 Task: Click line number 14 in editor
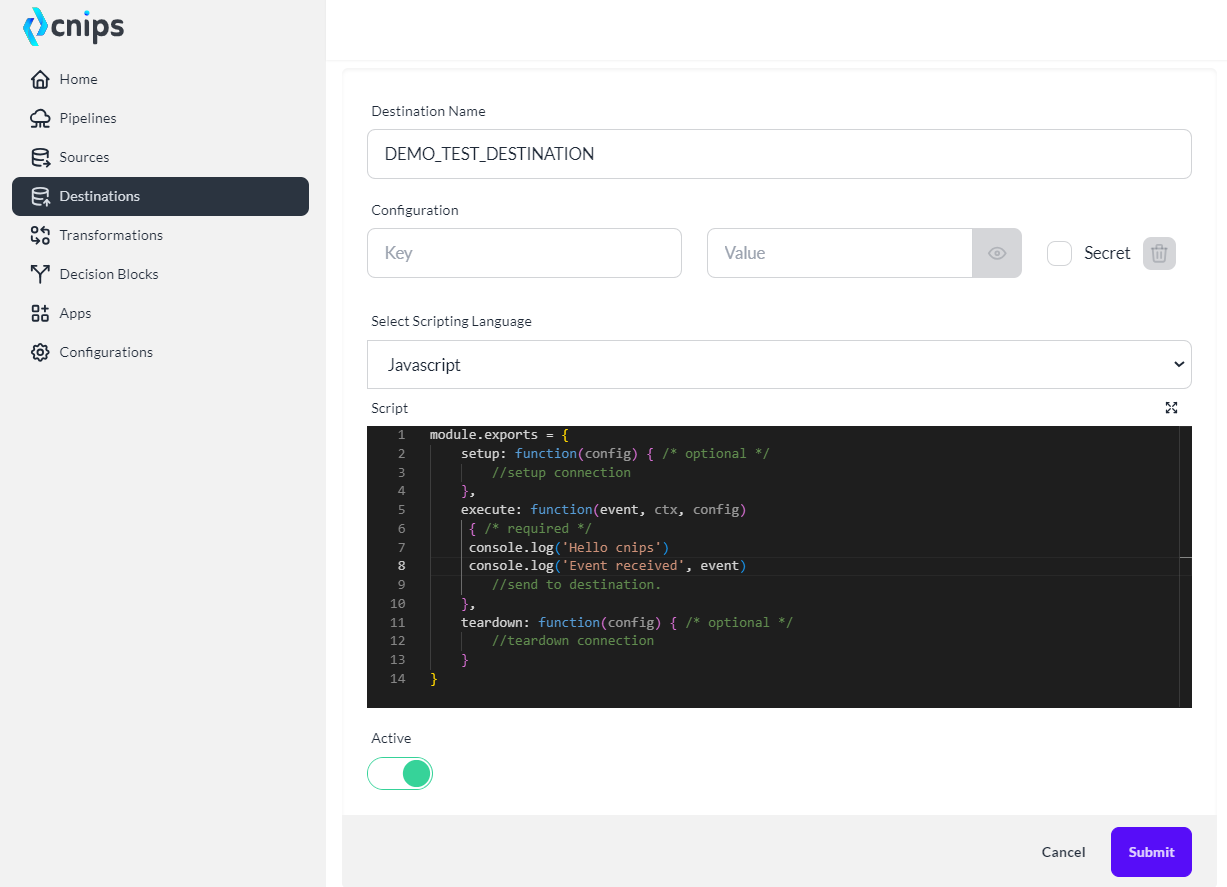pos(398,679)
